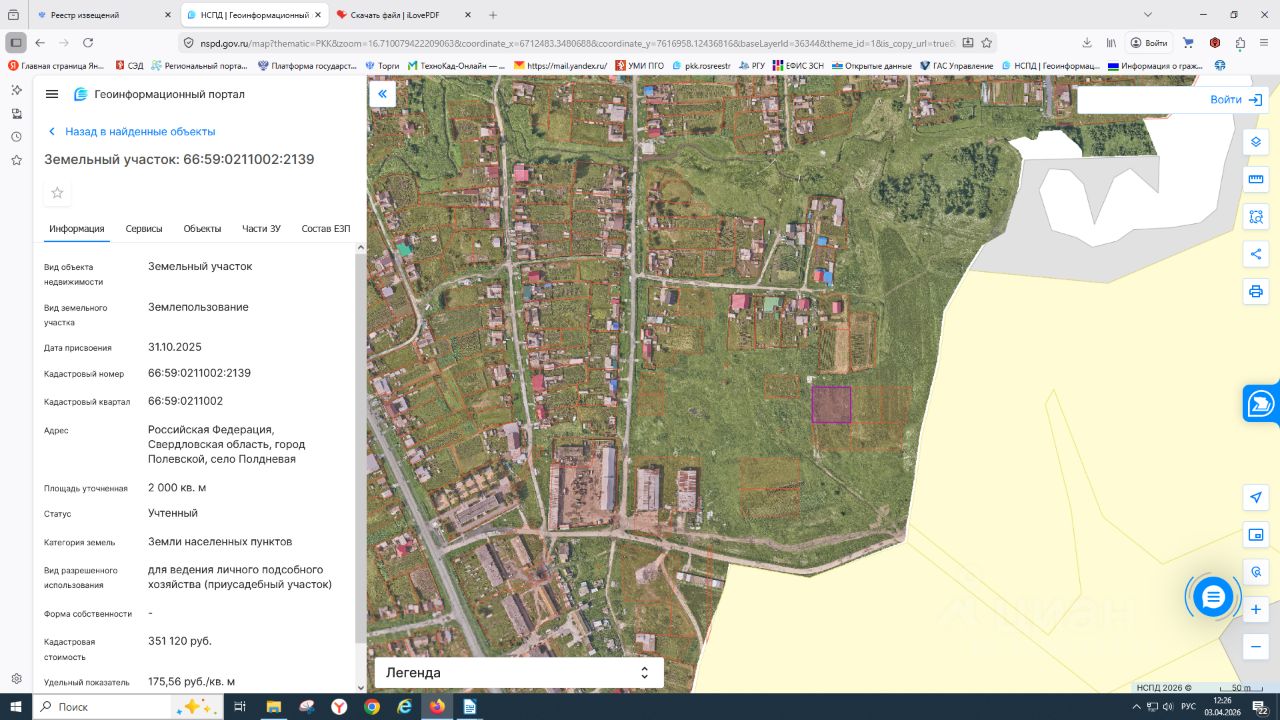The width and height of the screenshot is (1280, 720).
Task: Click the geolocation arrow button
Action: pos(1255,497)
